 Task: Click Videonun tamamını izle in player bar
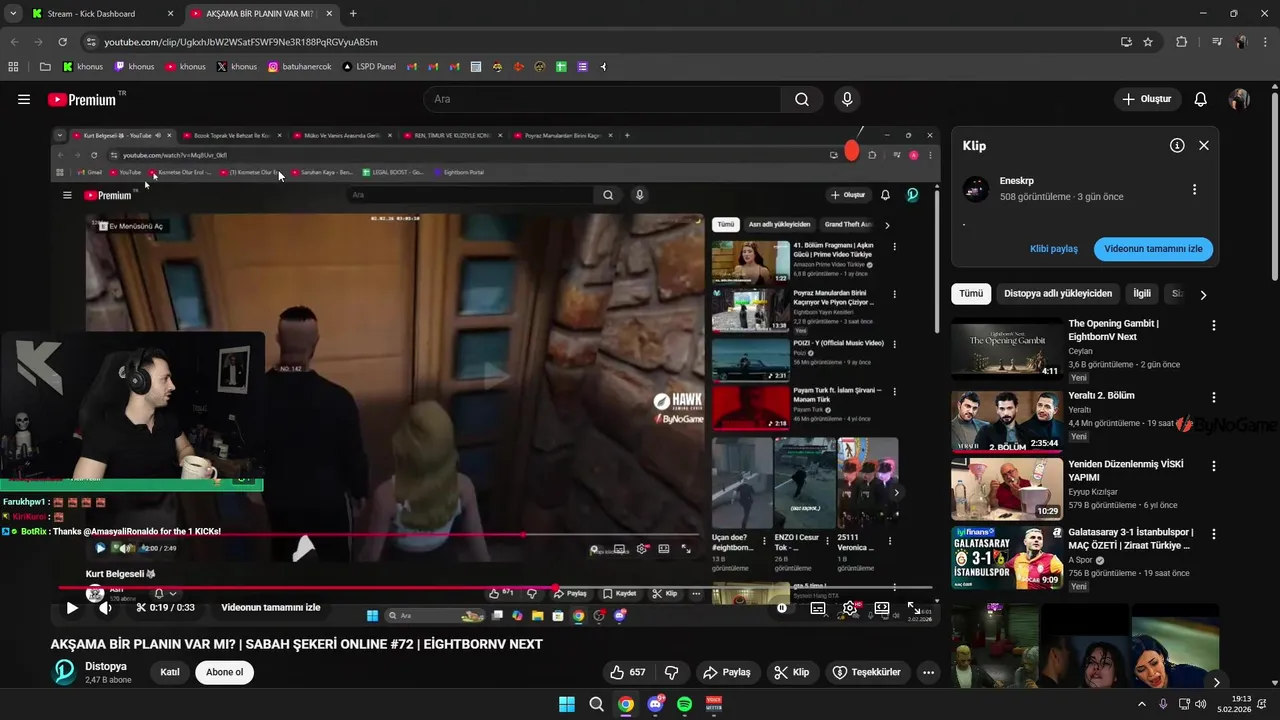(x=271, y=607)
